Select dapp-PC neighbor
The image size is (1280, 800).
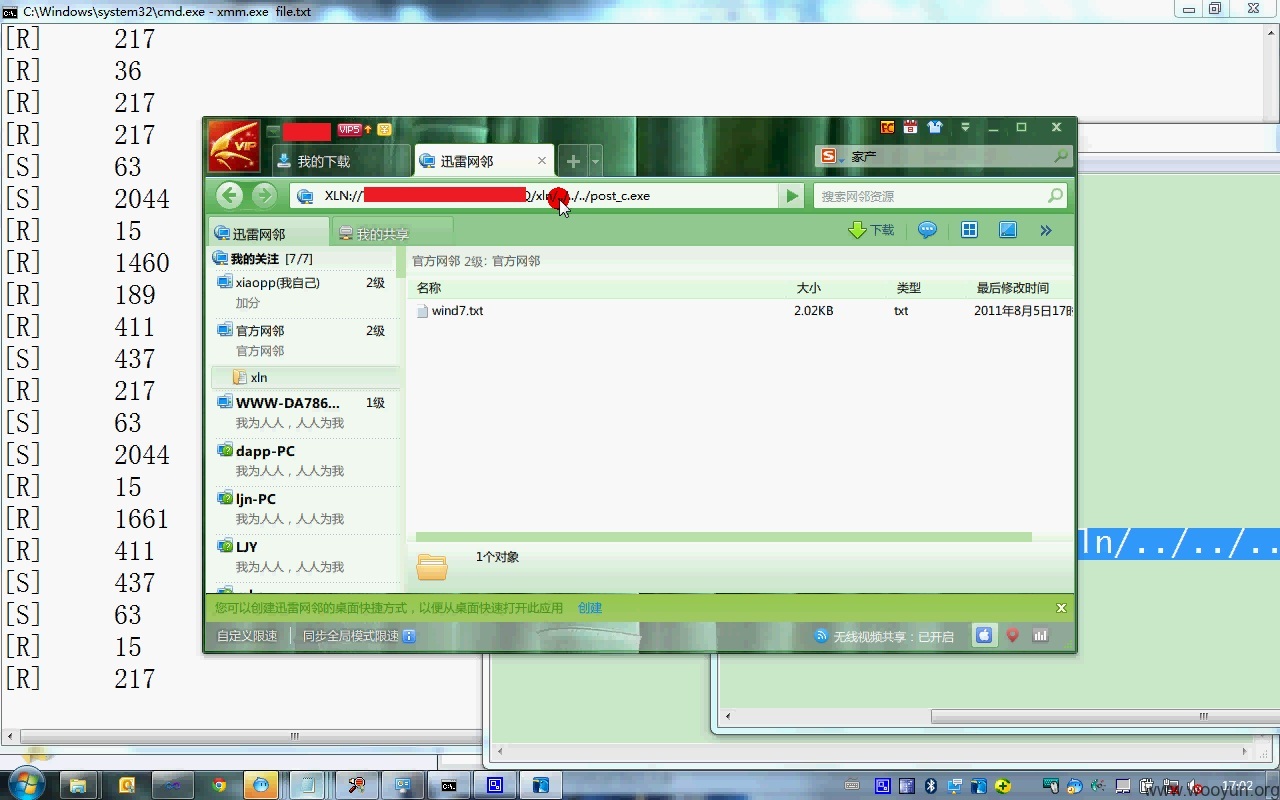[305, 460]
